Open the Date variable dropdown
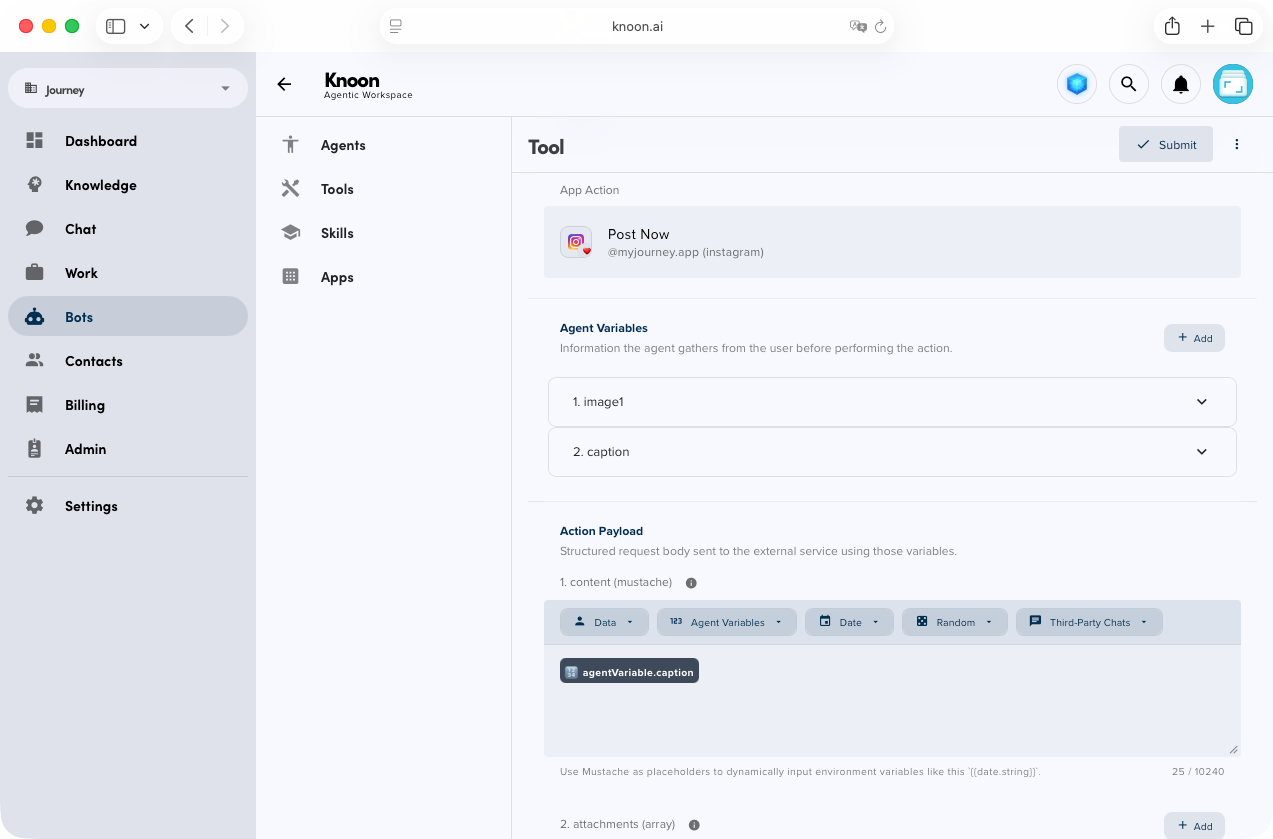 pos(849,621)
